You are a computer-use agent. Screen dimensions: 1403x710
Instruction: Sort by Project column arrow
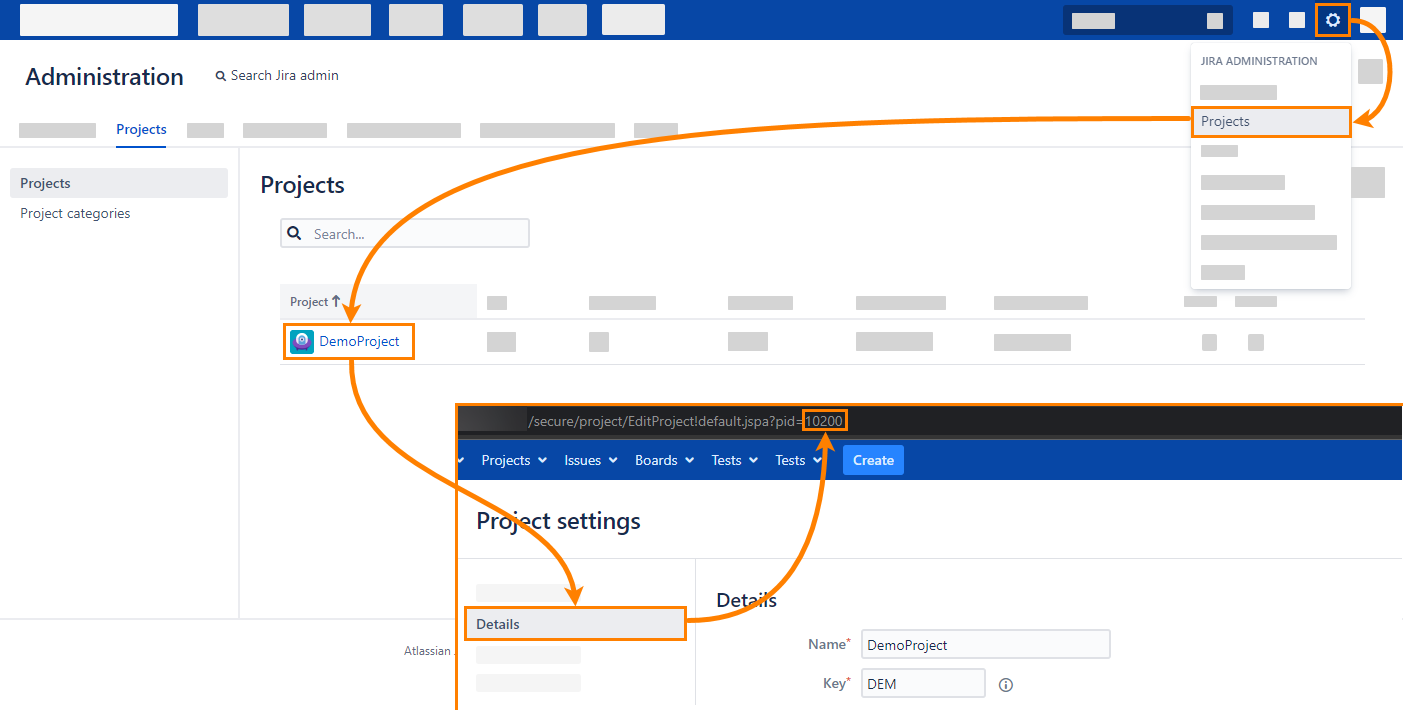[336, 301]
